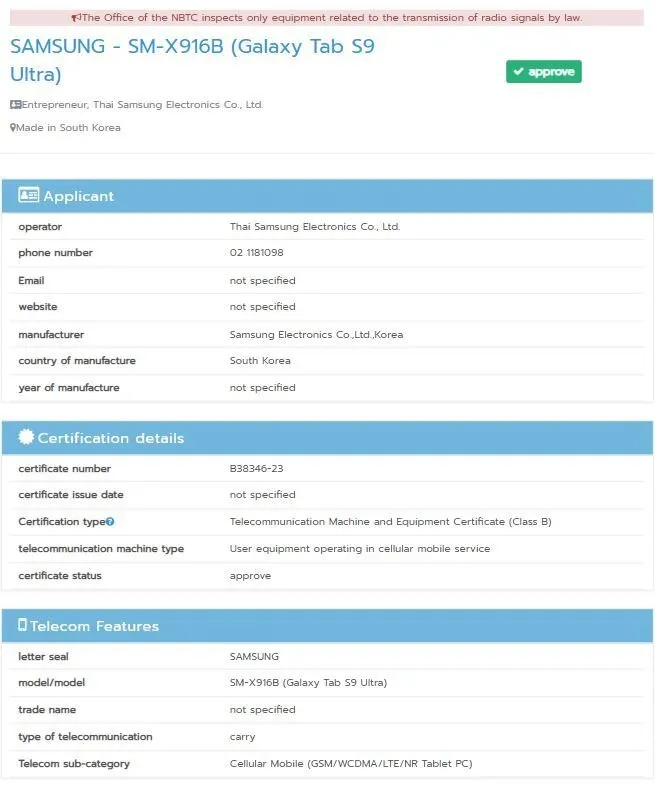
Task: Click the Telecom sub-category Cellular Mobile value
Action: (x=350, y=764)
